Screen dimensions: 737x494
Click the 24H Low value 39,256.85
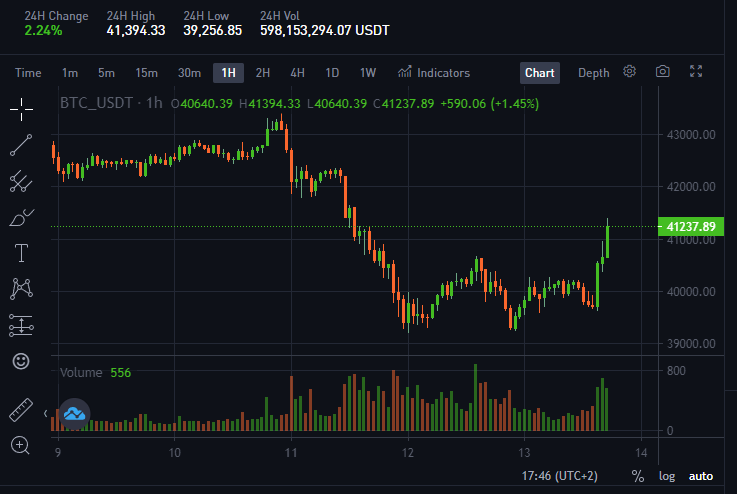[212, 31]
